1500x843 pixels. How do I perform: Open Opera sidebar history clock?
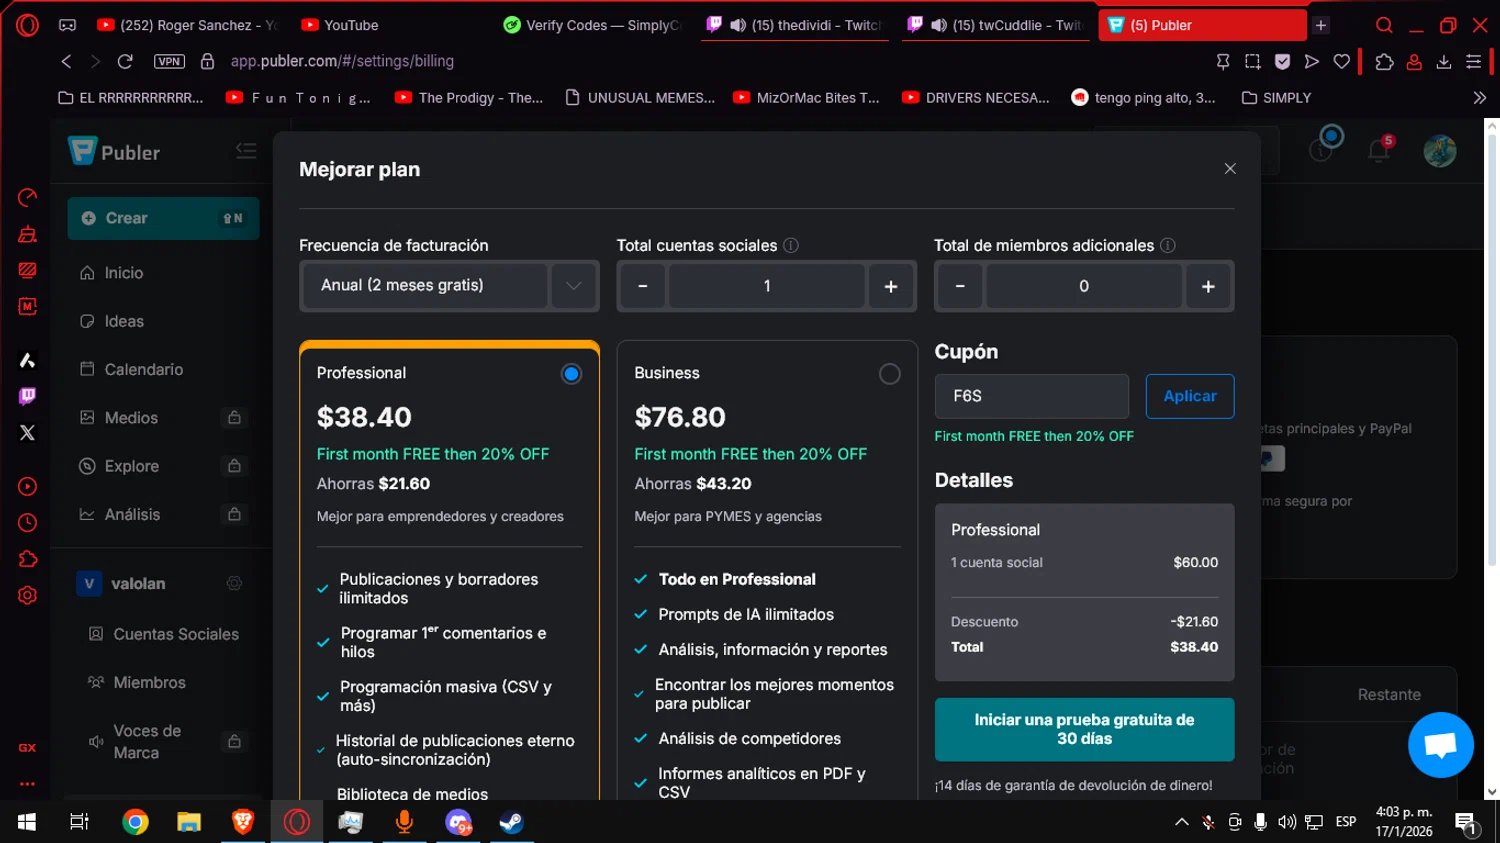click(27, 523)
